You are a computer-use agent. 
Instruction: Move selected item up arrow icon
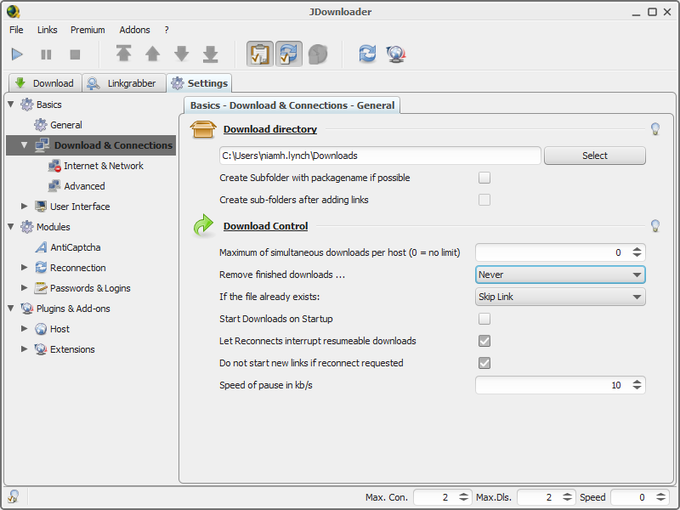[x=152, y=54]
